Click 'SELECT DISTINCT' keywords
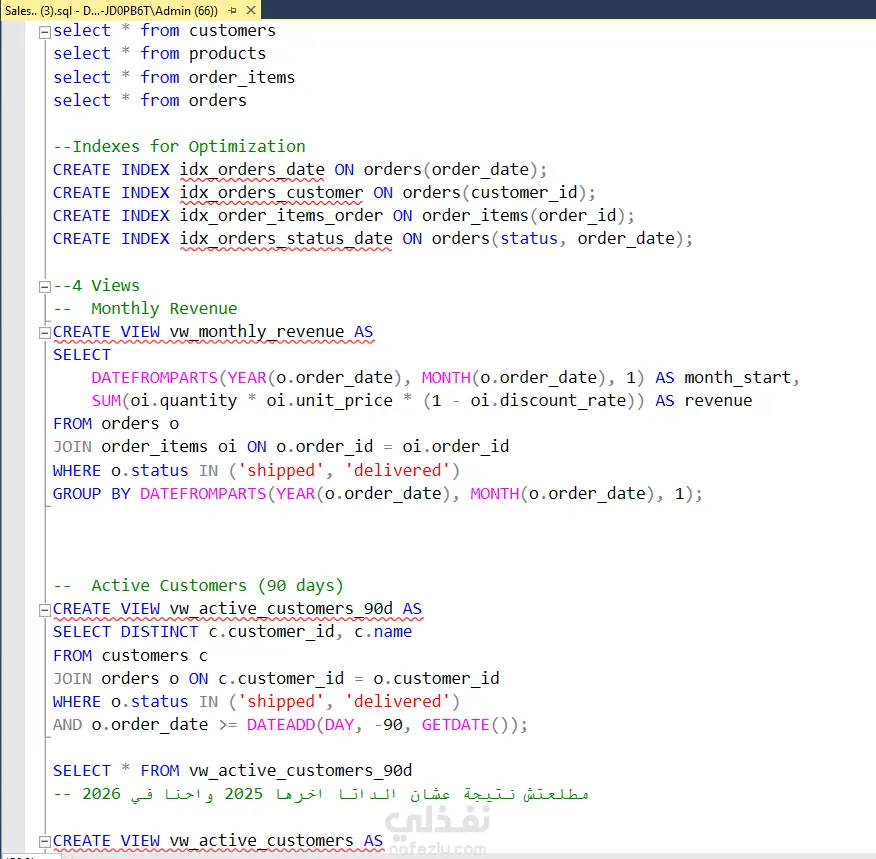876x859 pixels. tap(126, 632)
